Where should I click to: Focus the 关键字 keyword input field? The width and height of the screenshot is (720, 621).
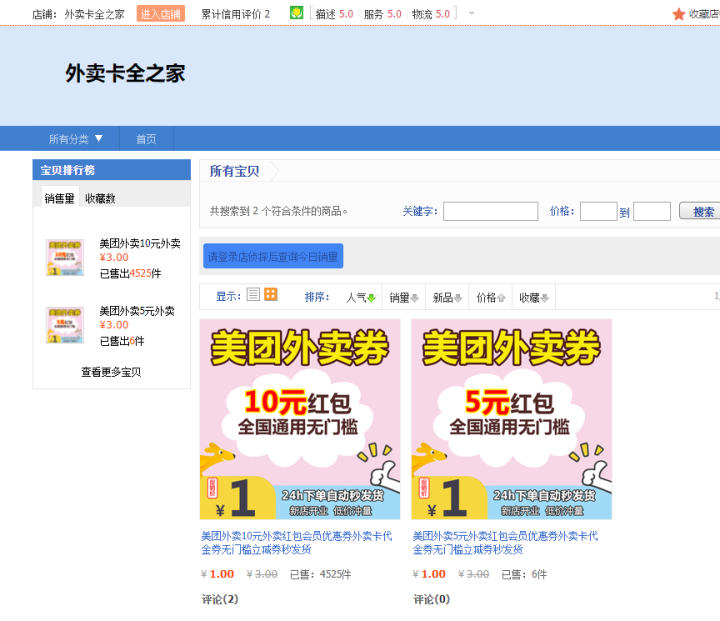(490, 211)
